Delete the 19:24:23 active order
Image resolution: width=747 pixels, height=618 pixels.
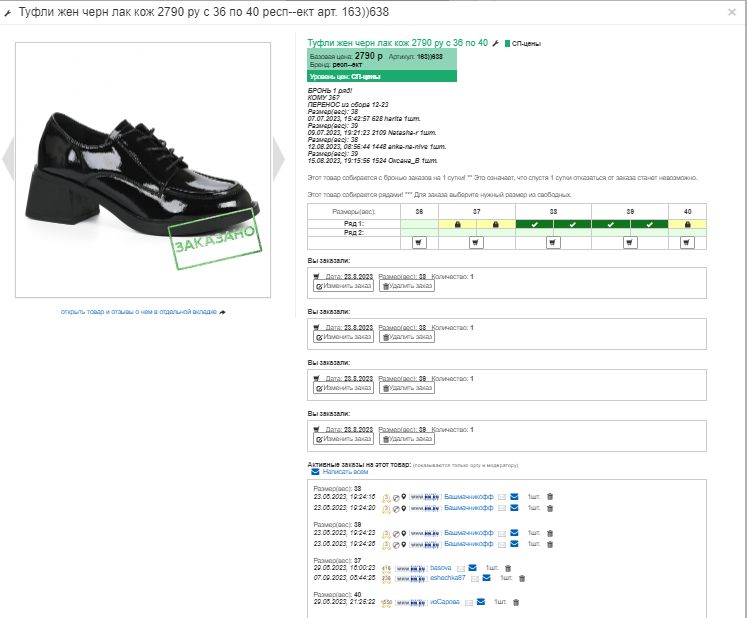pyautogui.click(x=550, y=533)
